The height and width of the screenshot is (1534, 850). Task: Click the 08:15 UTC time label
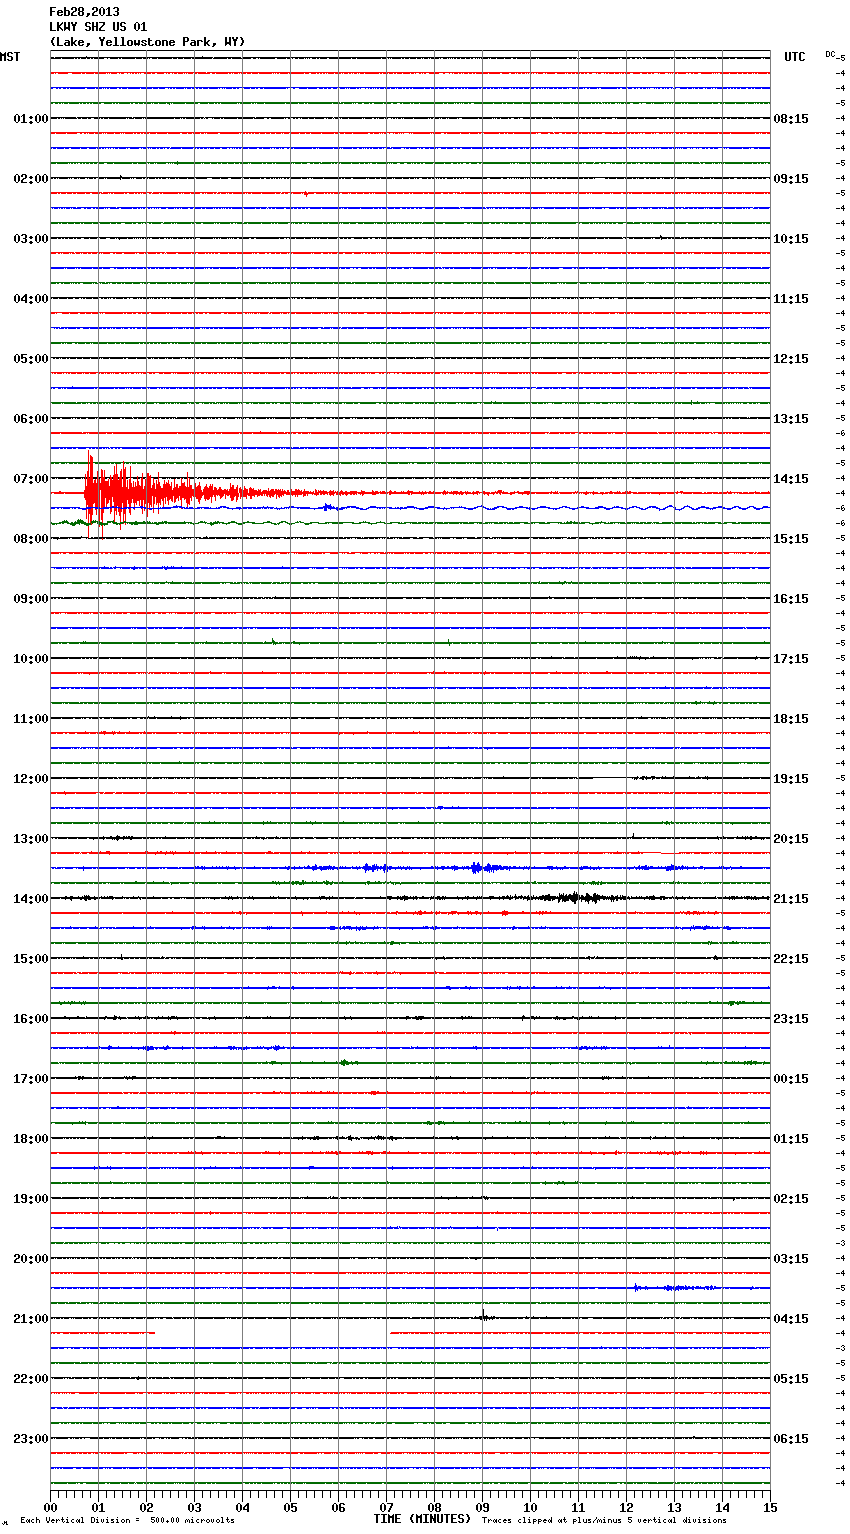tap(791, 119)
